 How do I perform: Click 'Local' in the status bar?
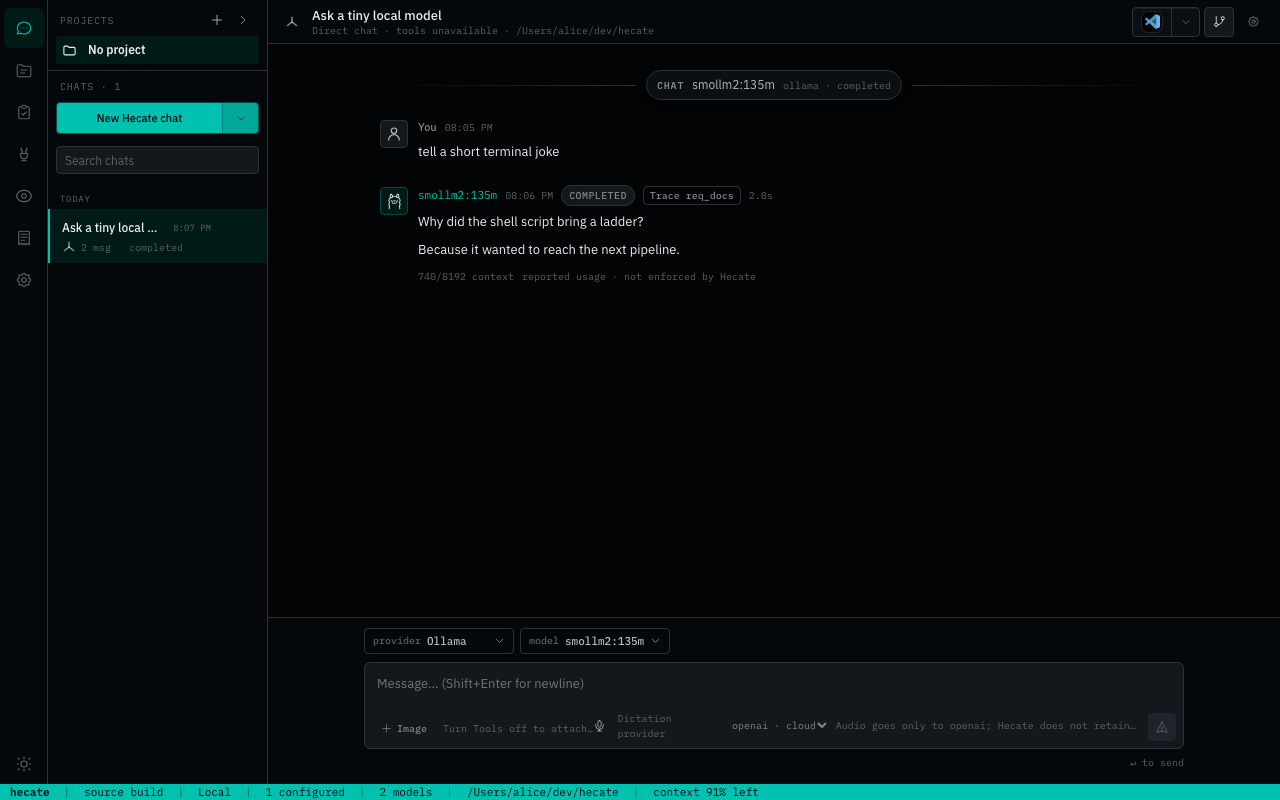[214, 792]
